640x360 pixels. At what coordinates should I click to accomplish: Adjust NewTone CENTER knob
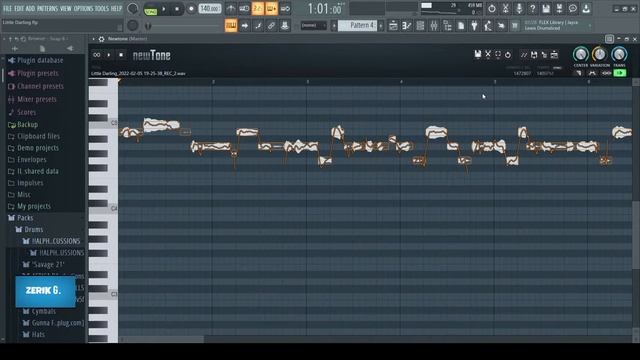[580, 54]
